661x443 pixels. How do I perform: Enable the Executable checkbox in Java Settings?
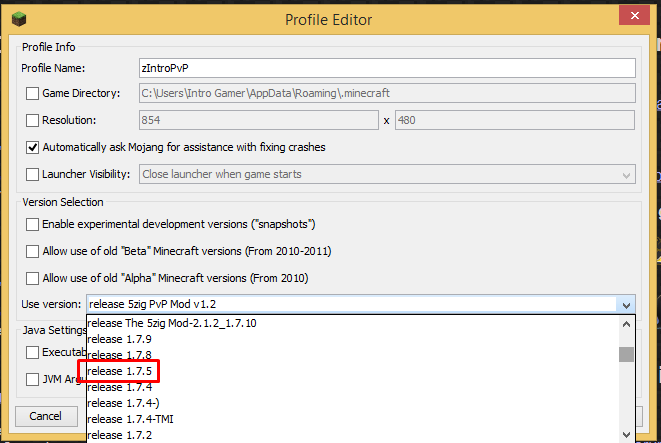pos(32,352)
